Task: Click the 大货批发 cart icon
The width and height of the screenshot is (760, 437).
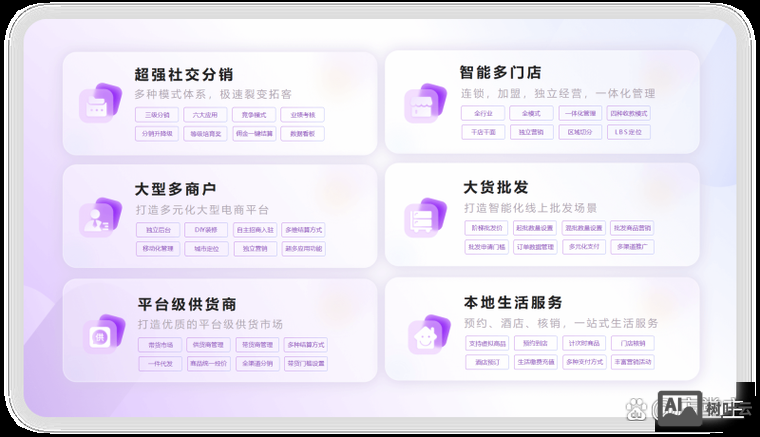Action: [425, 218]
